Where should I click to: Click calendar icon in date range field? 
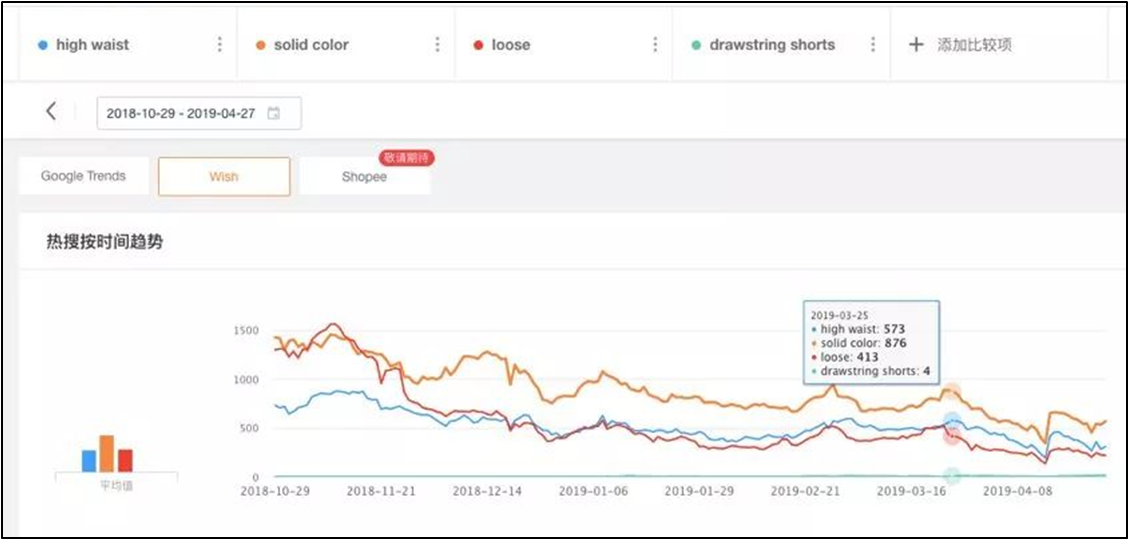274,114
